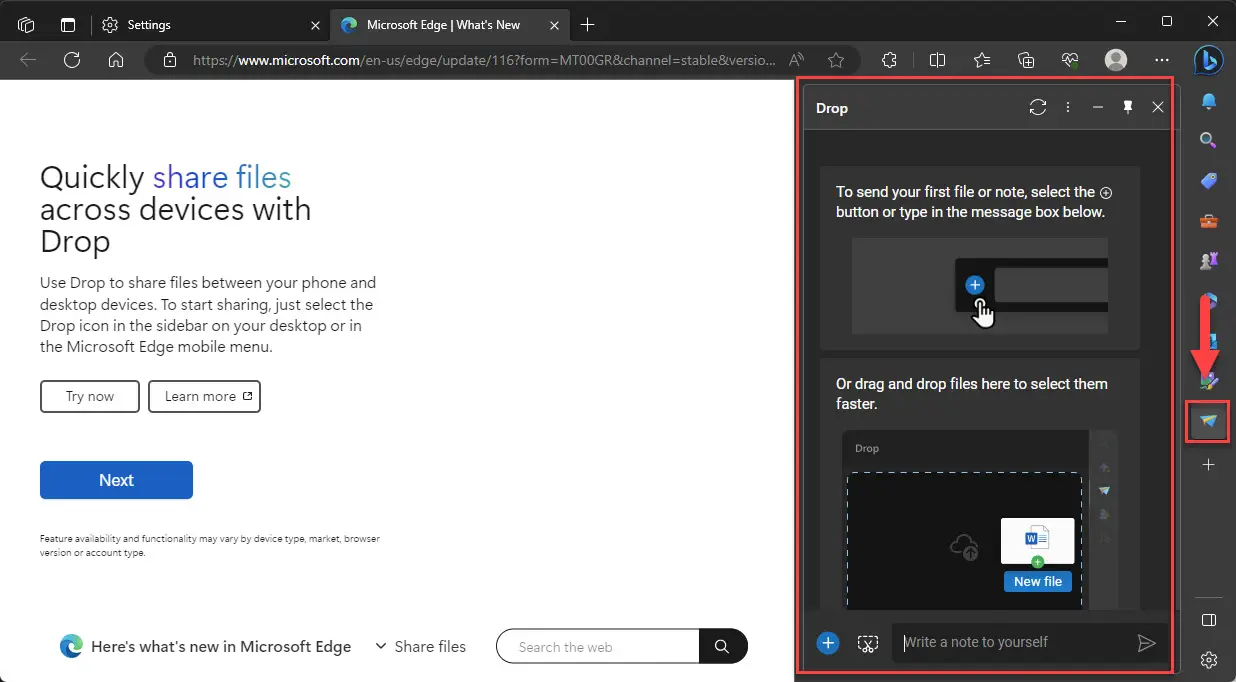Open the user profile avatar
Viewport: 1236px width, 682px height.
coord(1116,61)
